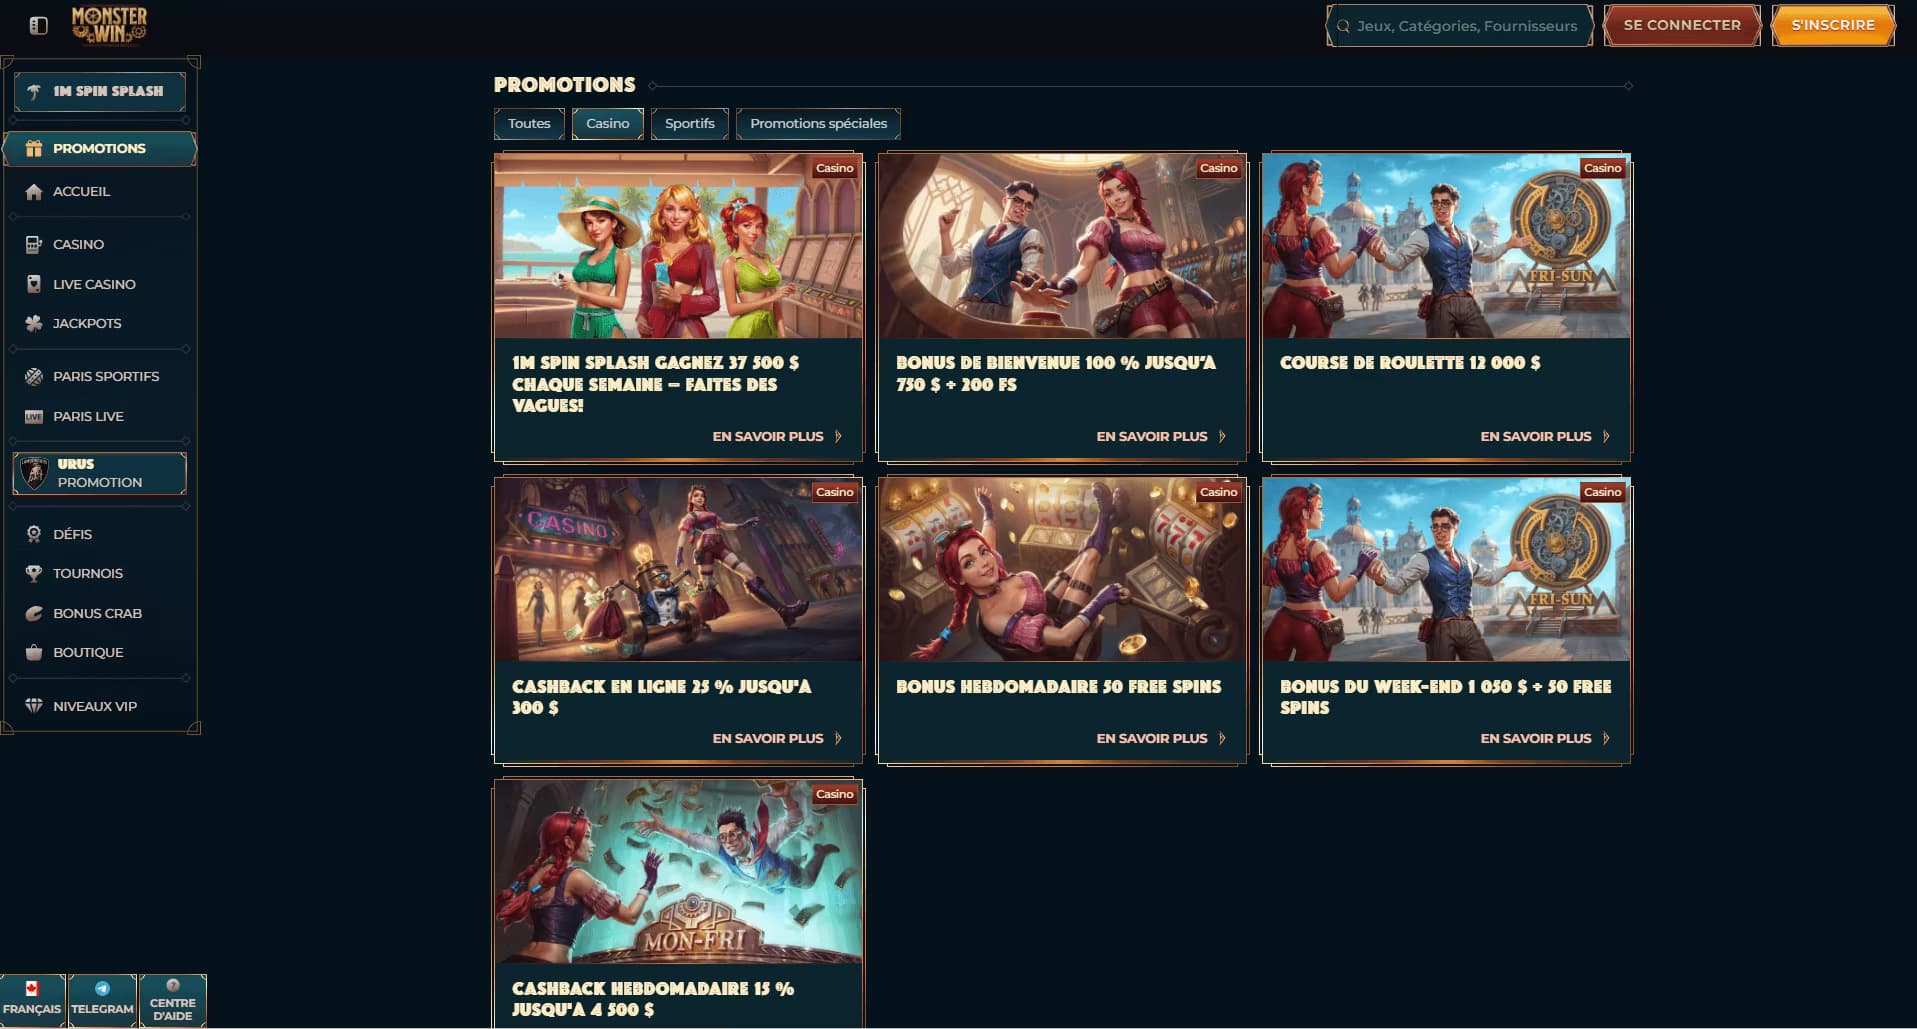Screen dimensions: 1917x1029
Task: Open En Savoir Plus for Course de Roulette
Action: click(1536, 436)
